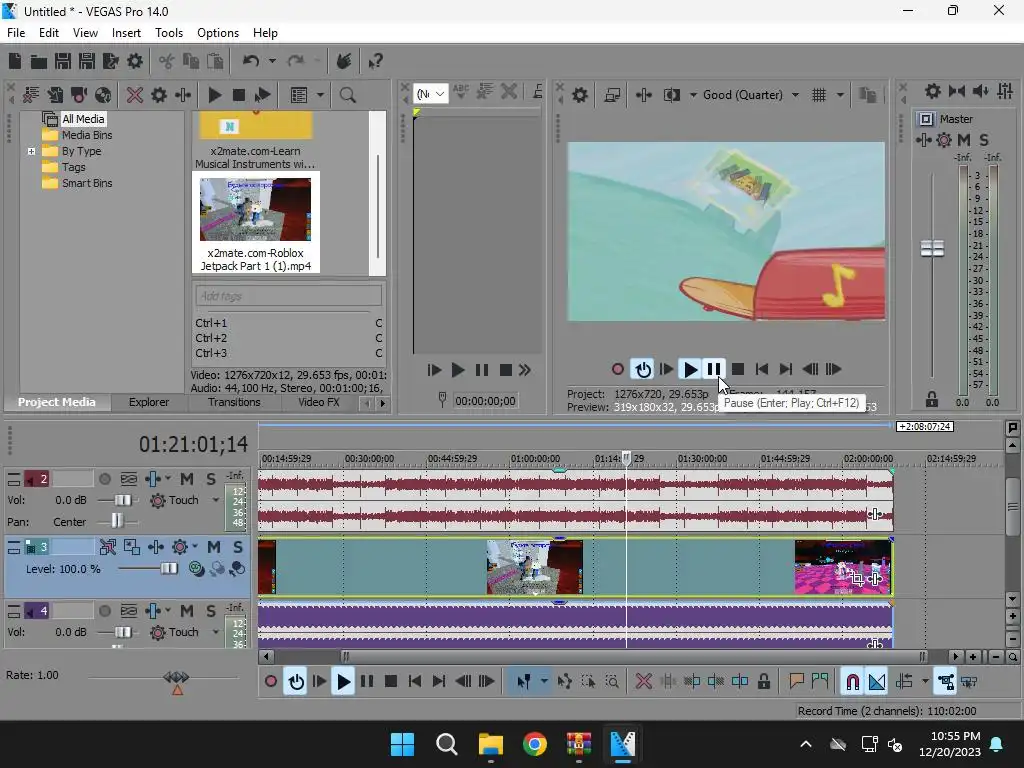The image size is (1024, 768).
Task: Open Trimmer history combo box
Action: (431, 94)
